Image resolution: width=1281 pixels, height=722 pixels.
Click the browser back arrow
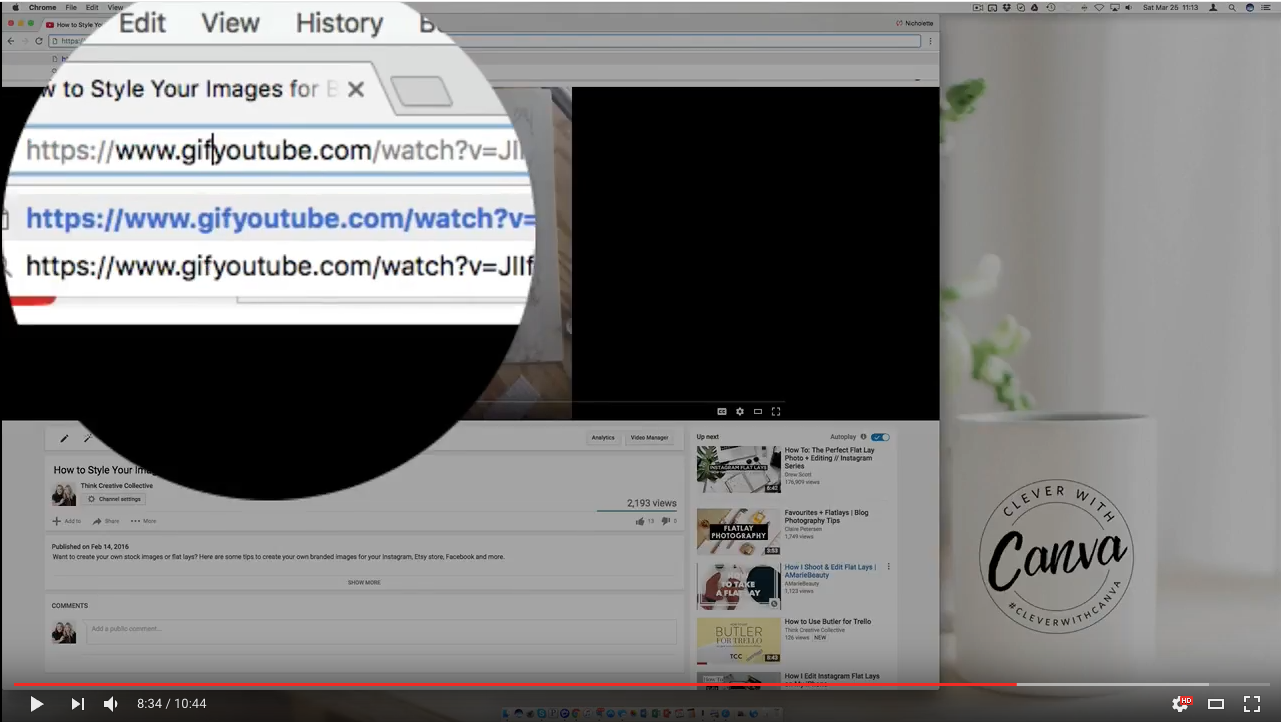pos(11,41)
